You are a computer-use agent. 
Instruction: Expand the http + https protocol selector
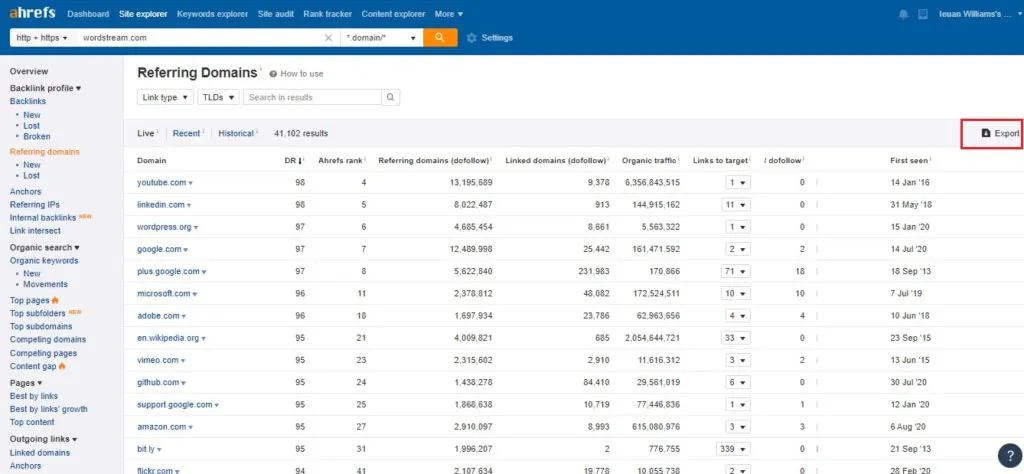click(x=41, y=38)
